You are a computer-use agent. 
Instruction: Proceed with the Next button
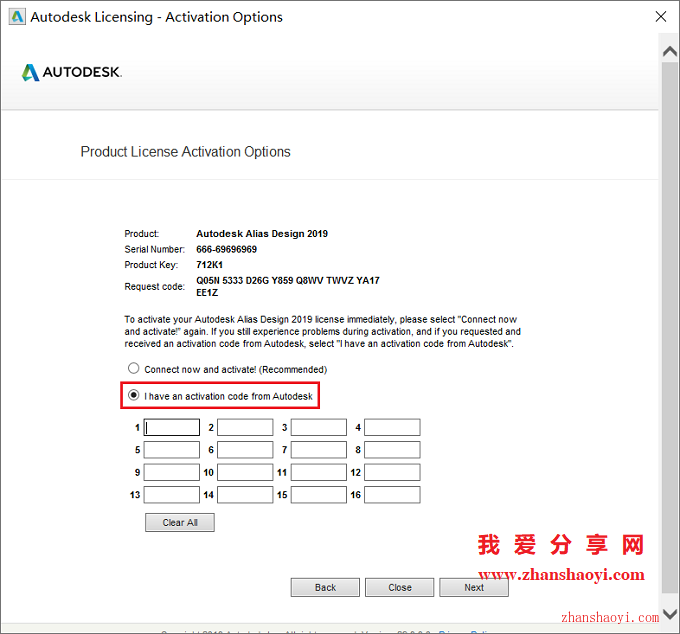click(474, 588)
